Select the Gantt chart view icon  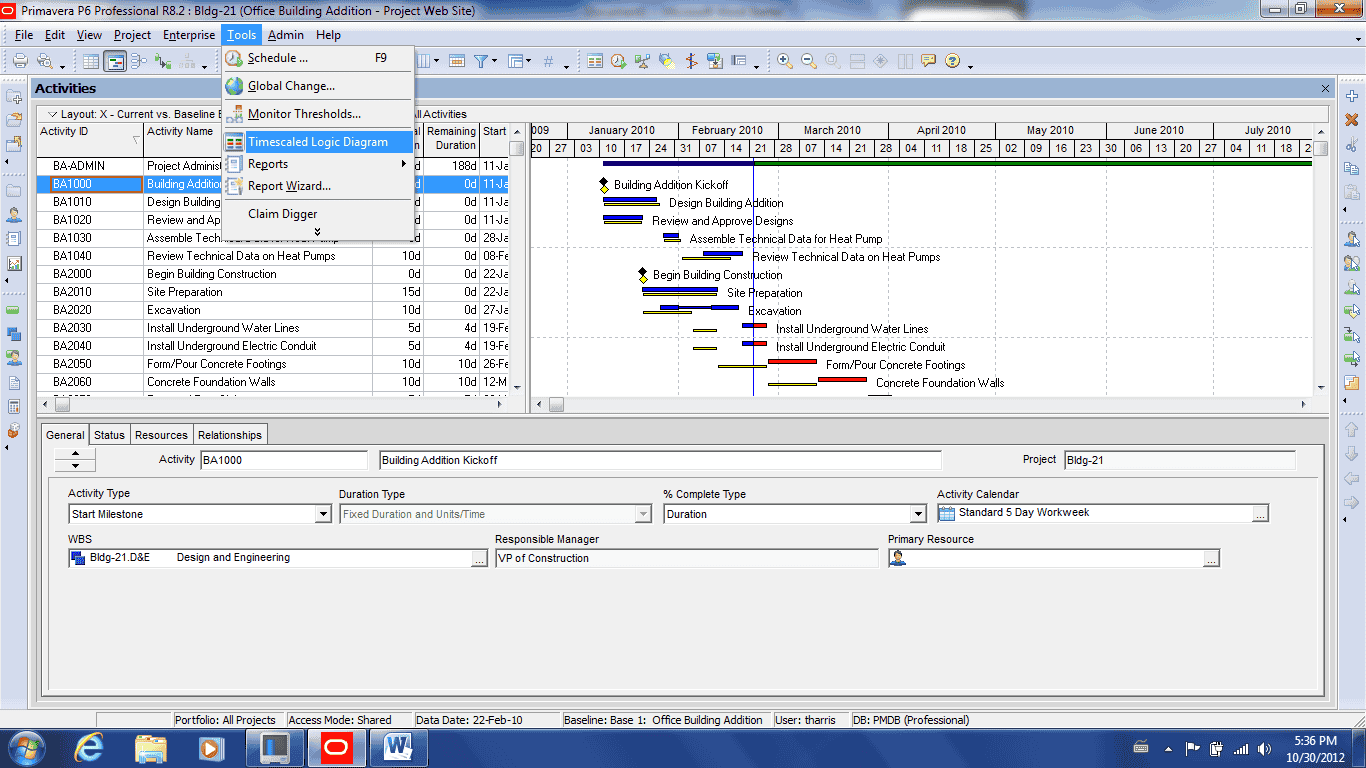pos(115,61)
